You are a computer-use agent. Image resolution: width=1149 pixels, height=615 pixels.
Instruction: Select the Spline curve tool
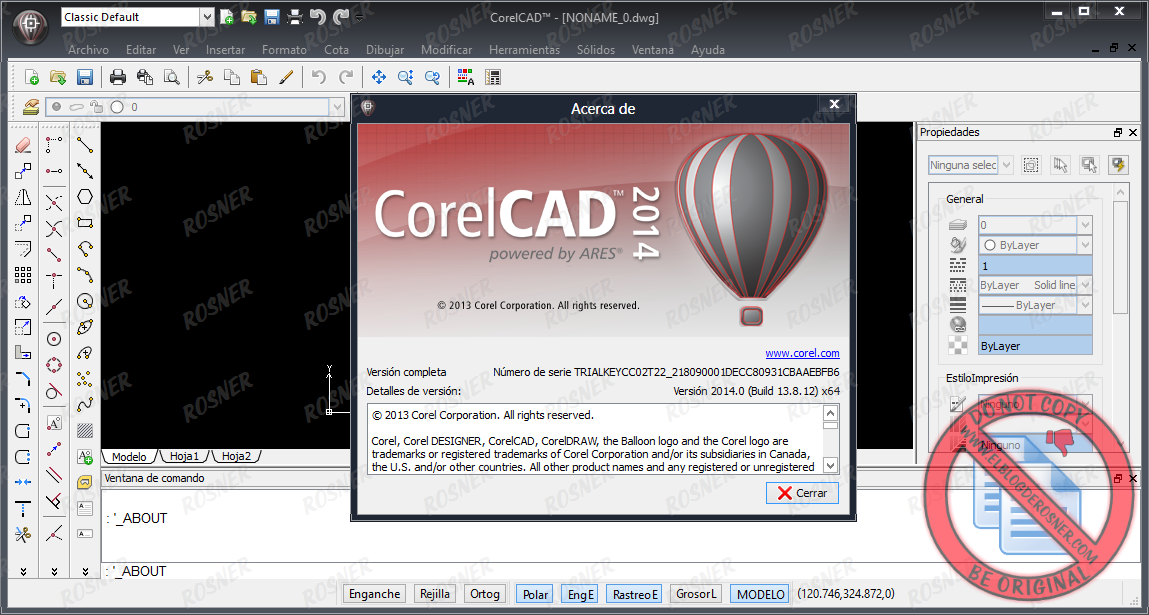click(x=85, y=405)
